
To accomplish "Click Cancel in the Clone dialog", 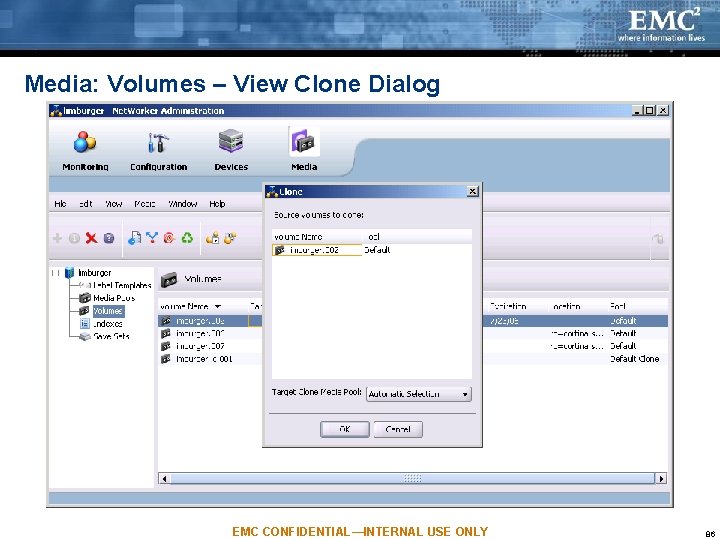I will coord(398,429).
